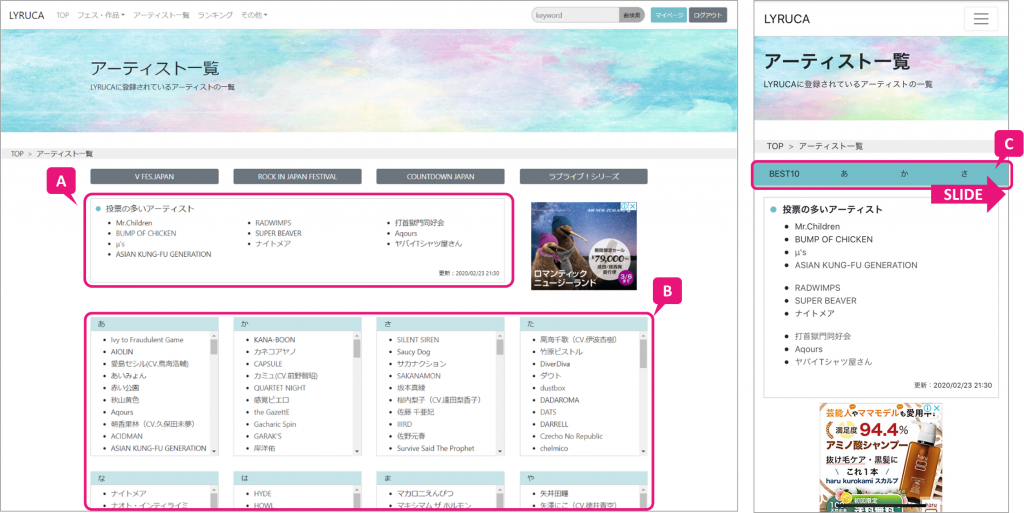Image resolution: width=1024 pixels, height=513 pixels.
Task: Click the LYRUCA logo in the mobile header
Action: pyautogui.click(x=787, y=19)
